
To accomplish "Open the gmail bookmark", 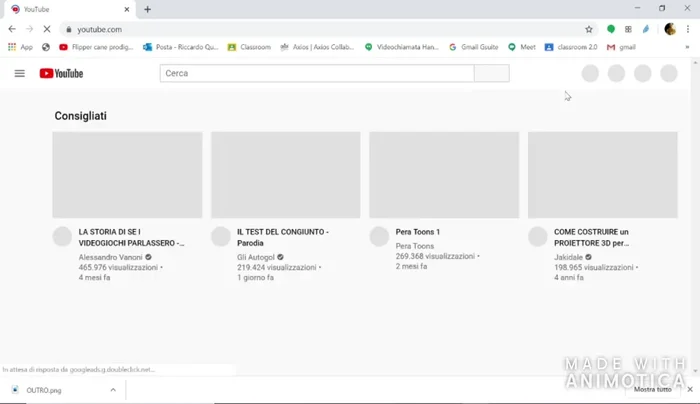I will 621,47.
